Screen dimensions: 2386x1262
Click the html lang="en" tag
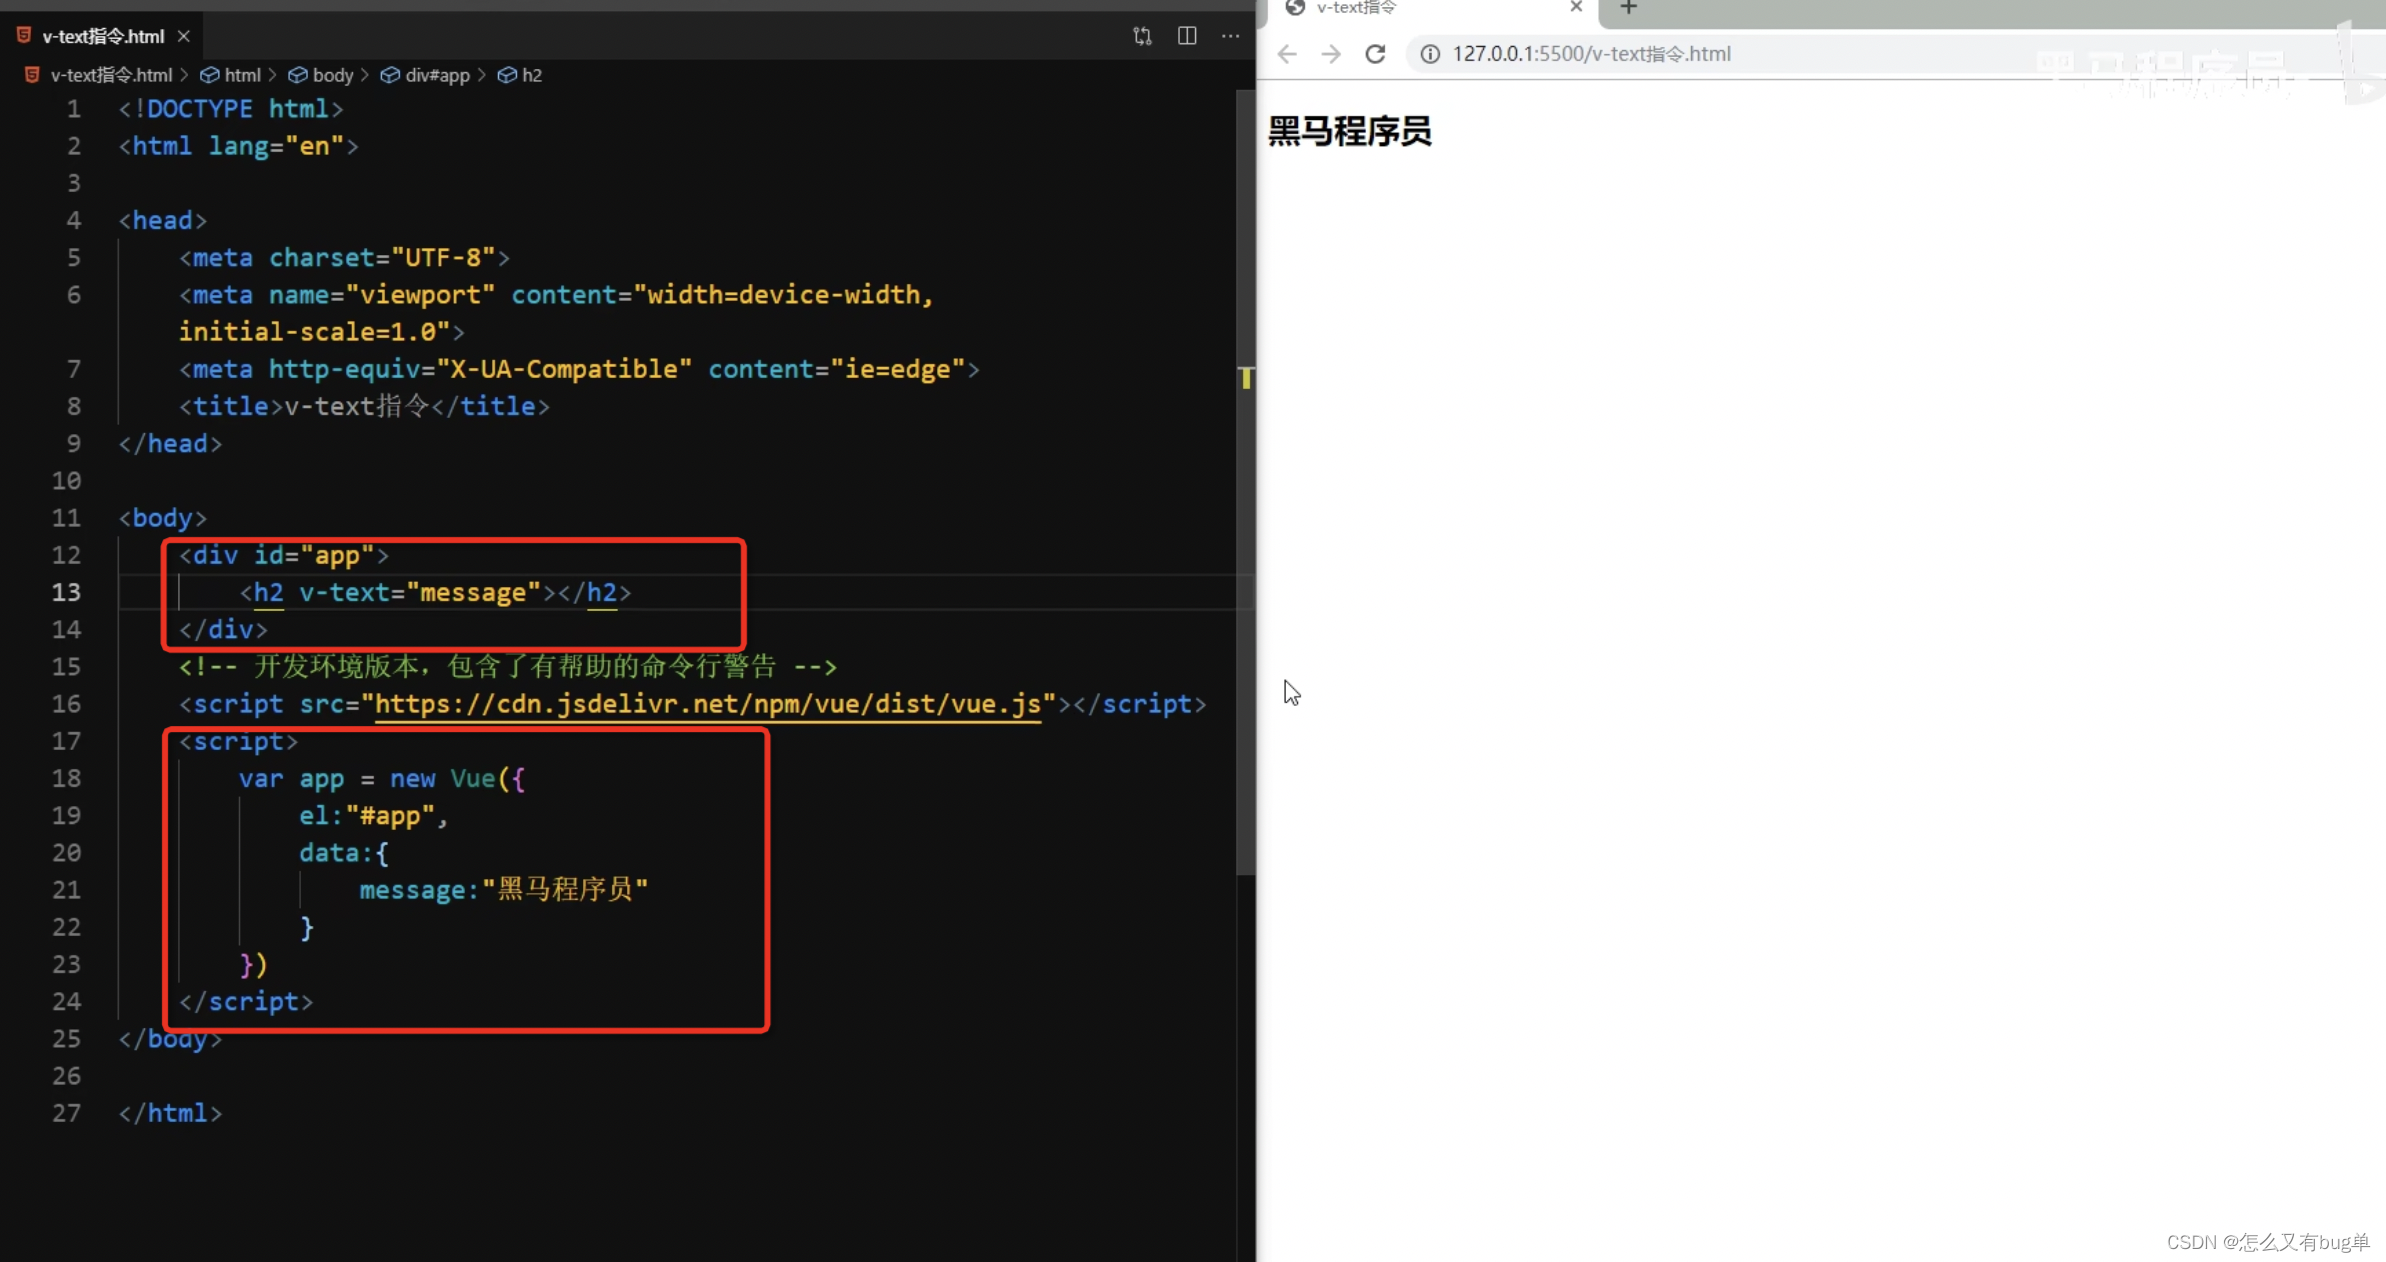coord(238,146)
